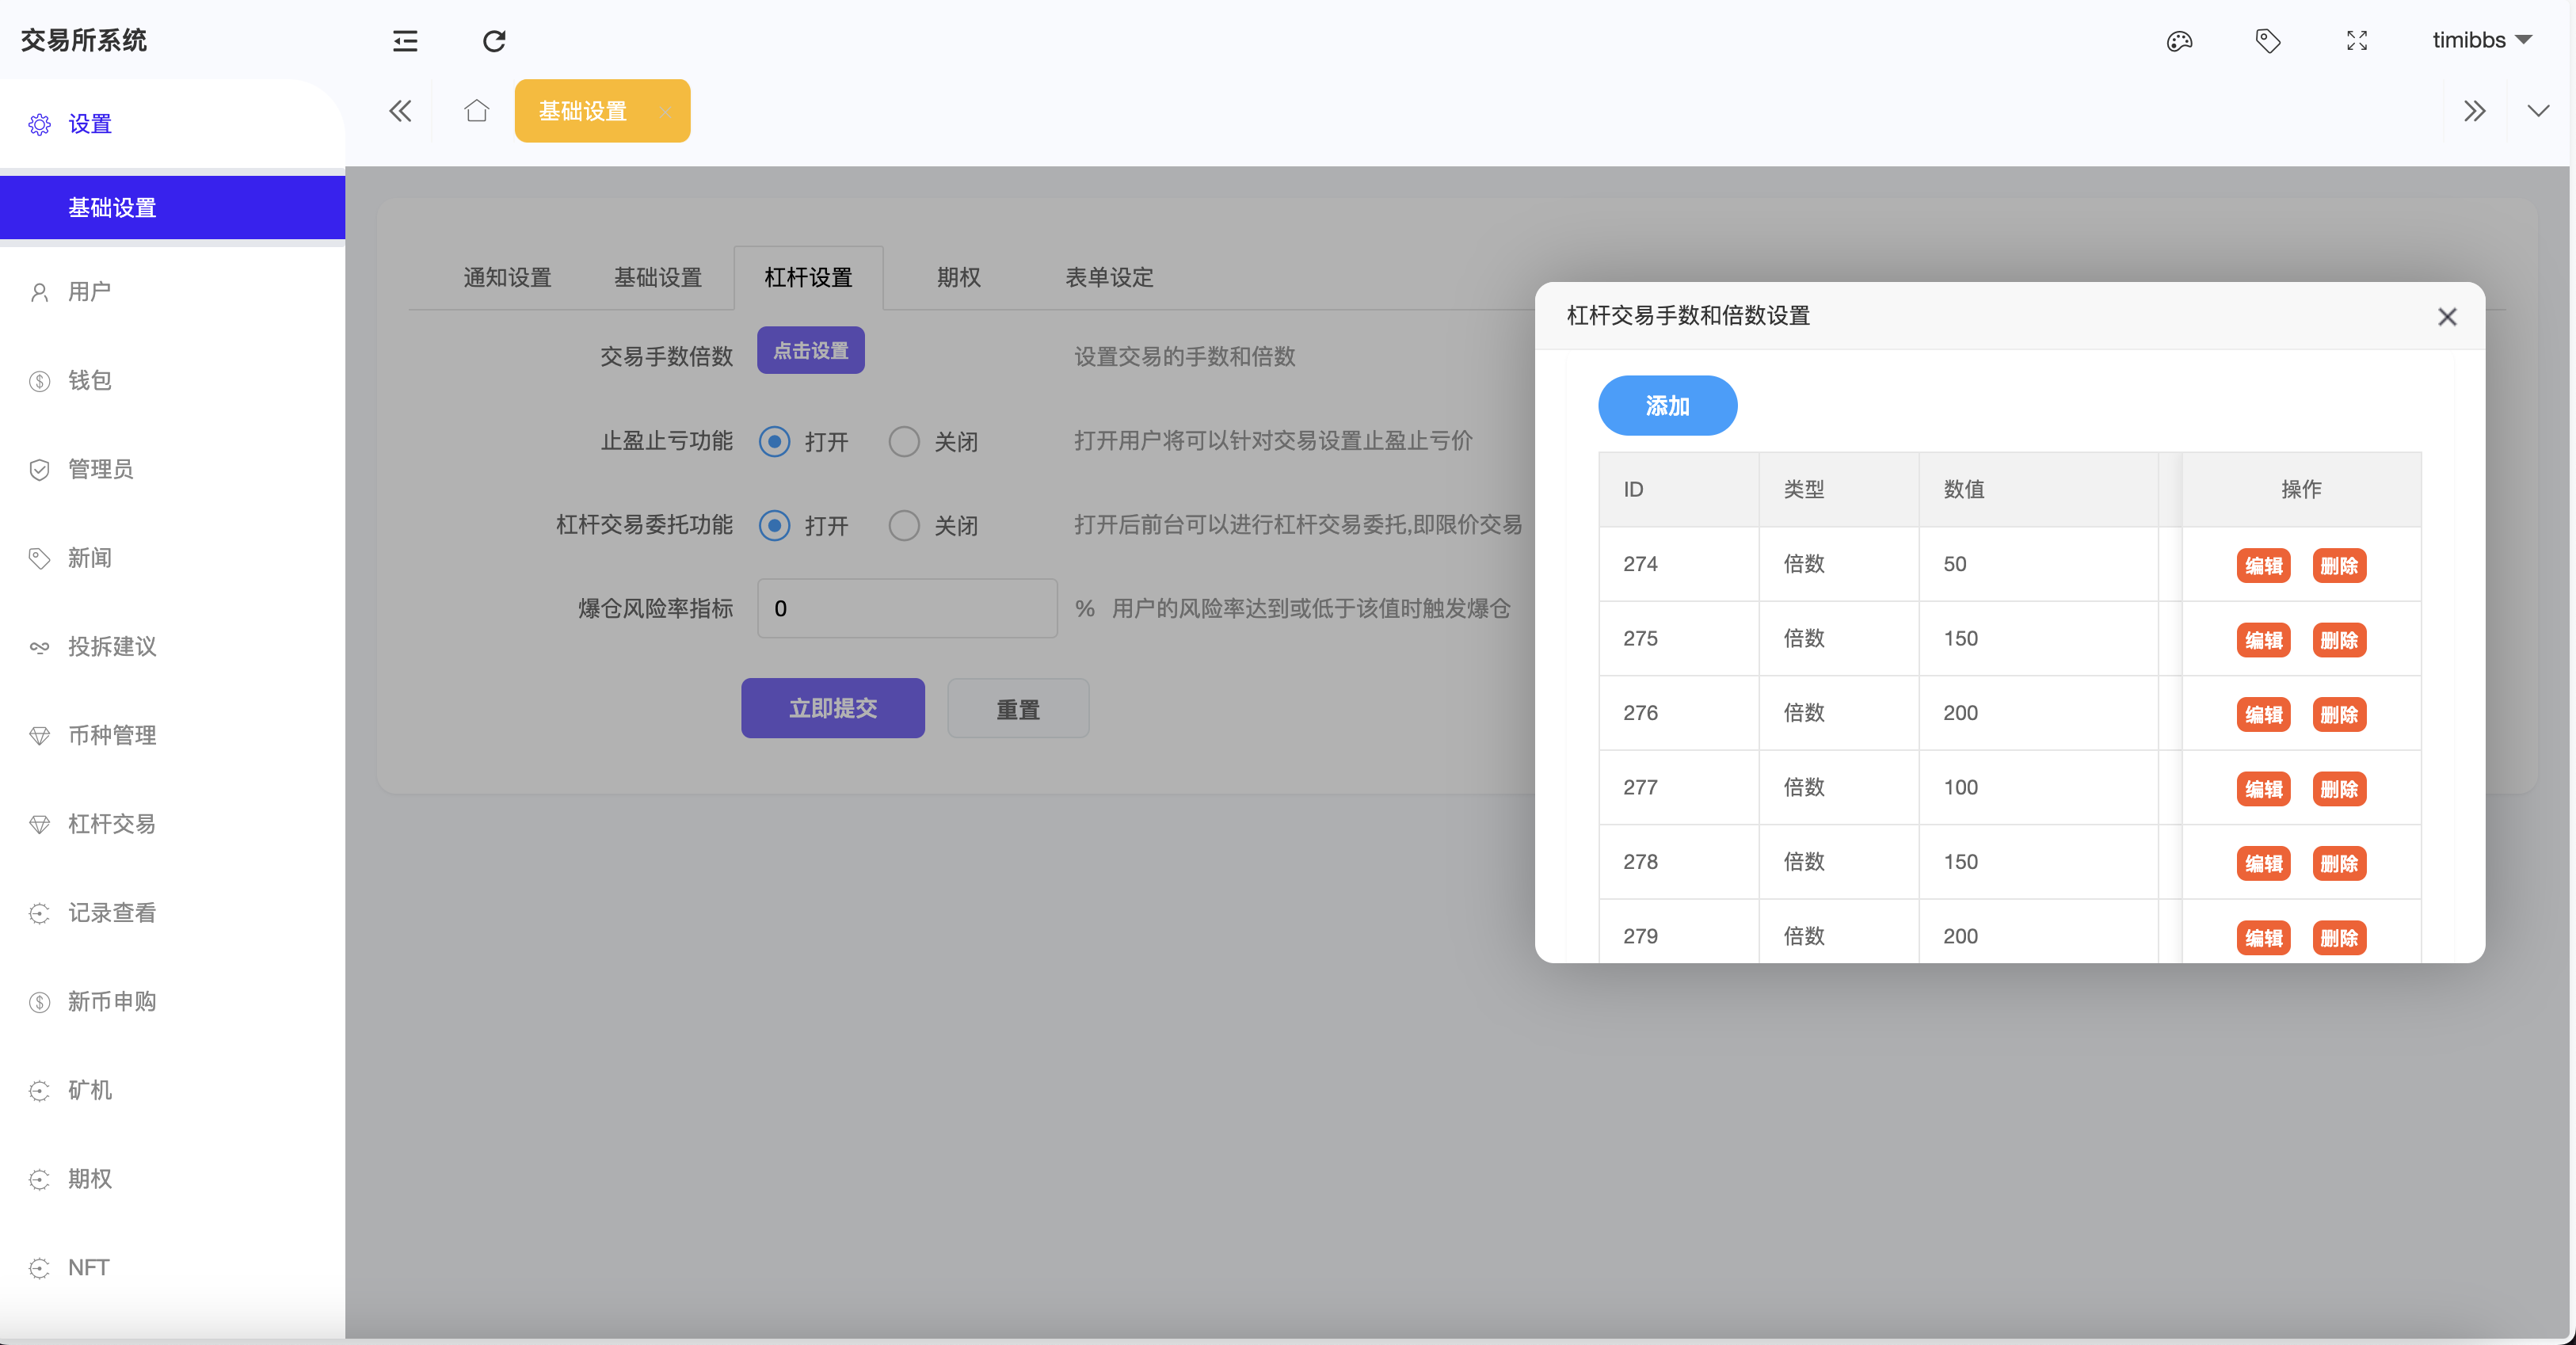This screenshot has width=2576, height=1345.
Task: Enter fullscreen using the expand icon
Action: 2356,41
